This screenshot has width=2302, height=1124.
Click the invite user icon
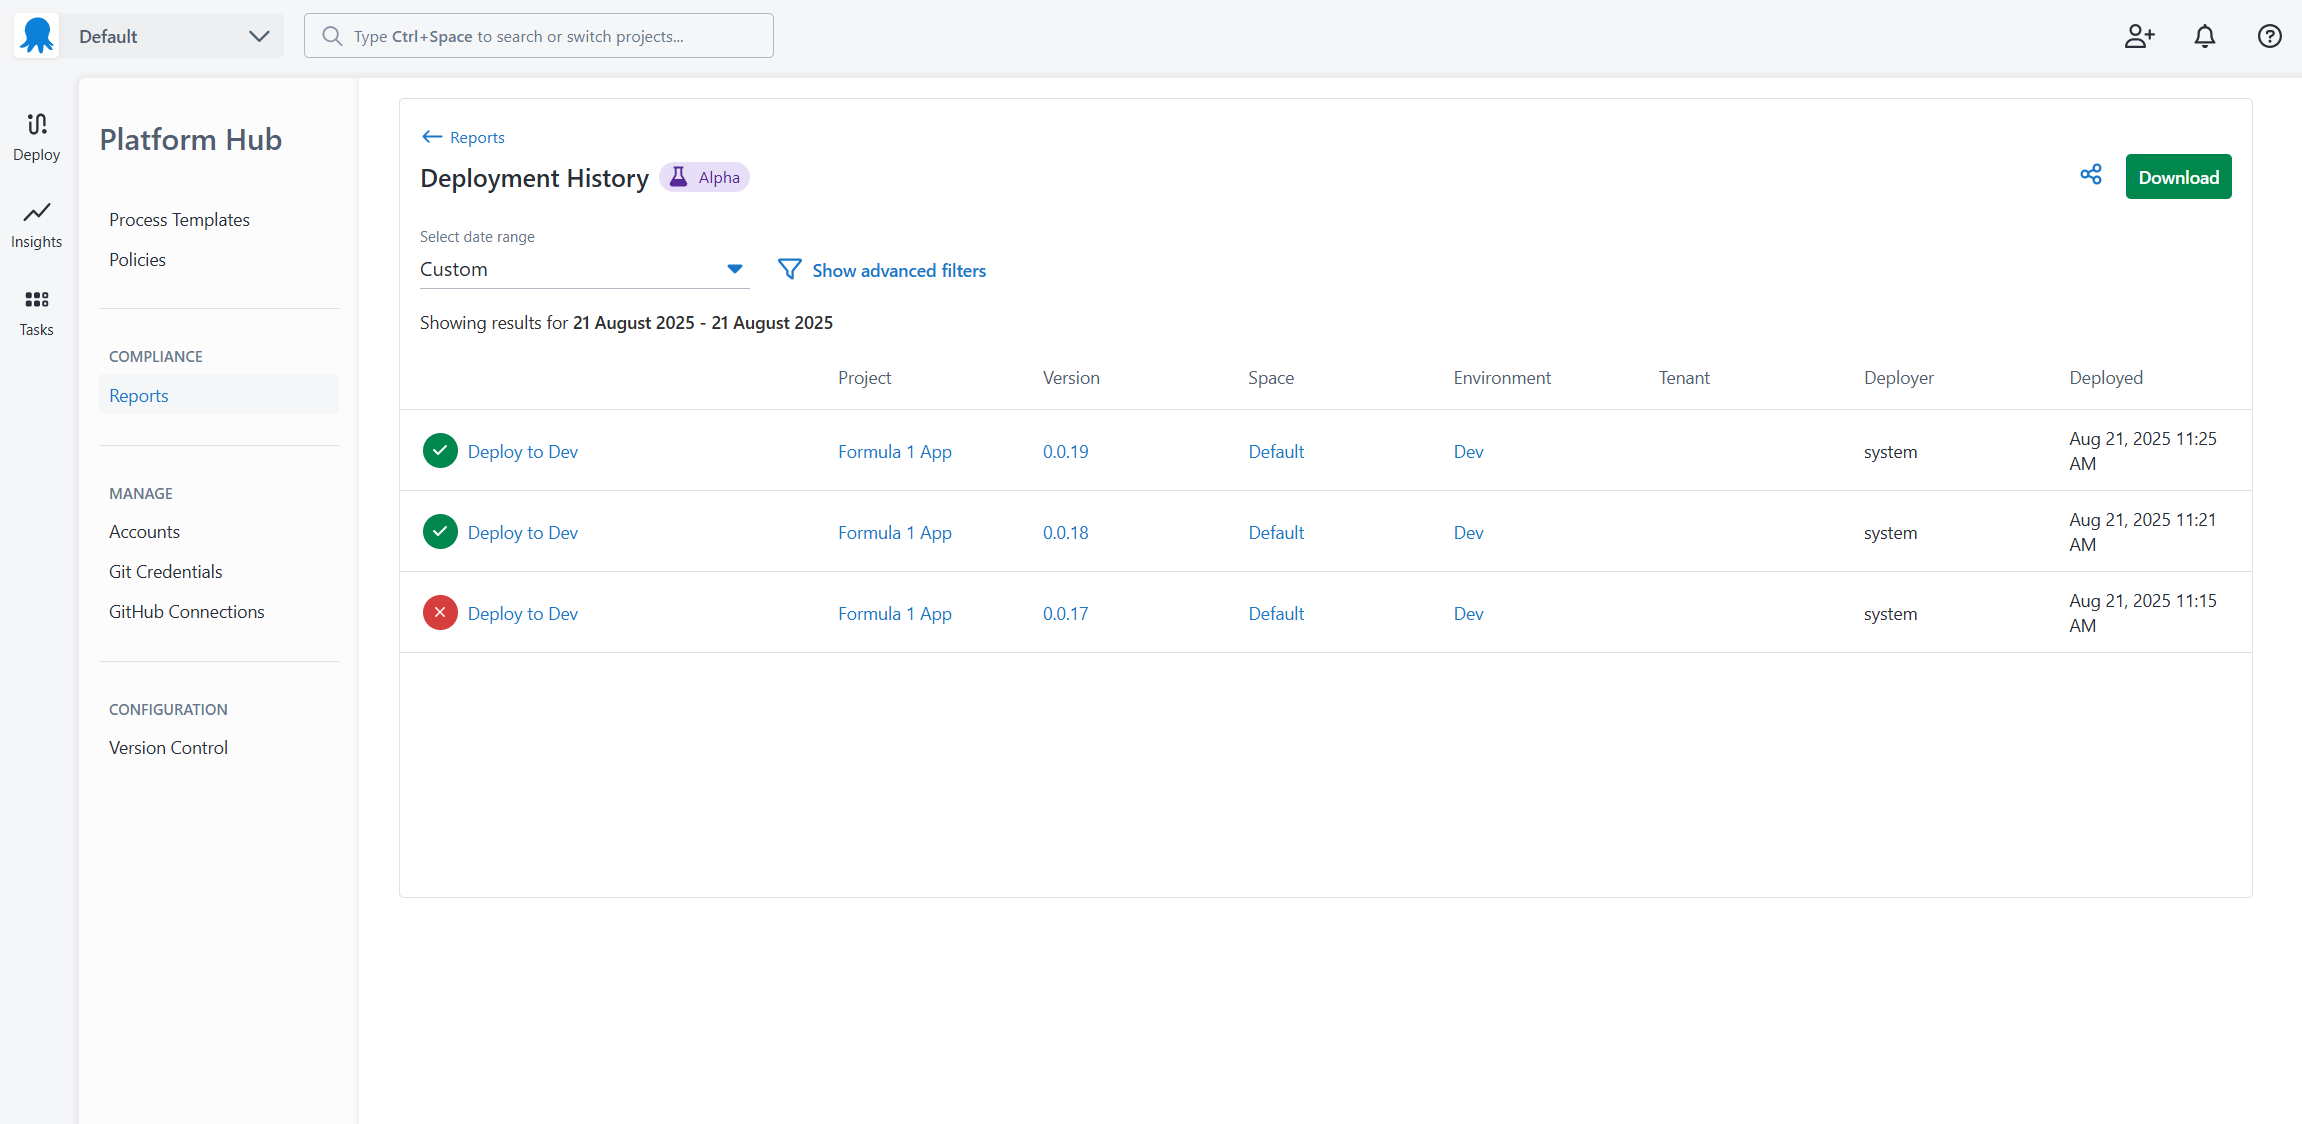(2139, 36)
